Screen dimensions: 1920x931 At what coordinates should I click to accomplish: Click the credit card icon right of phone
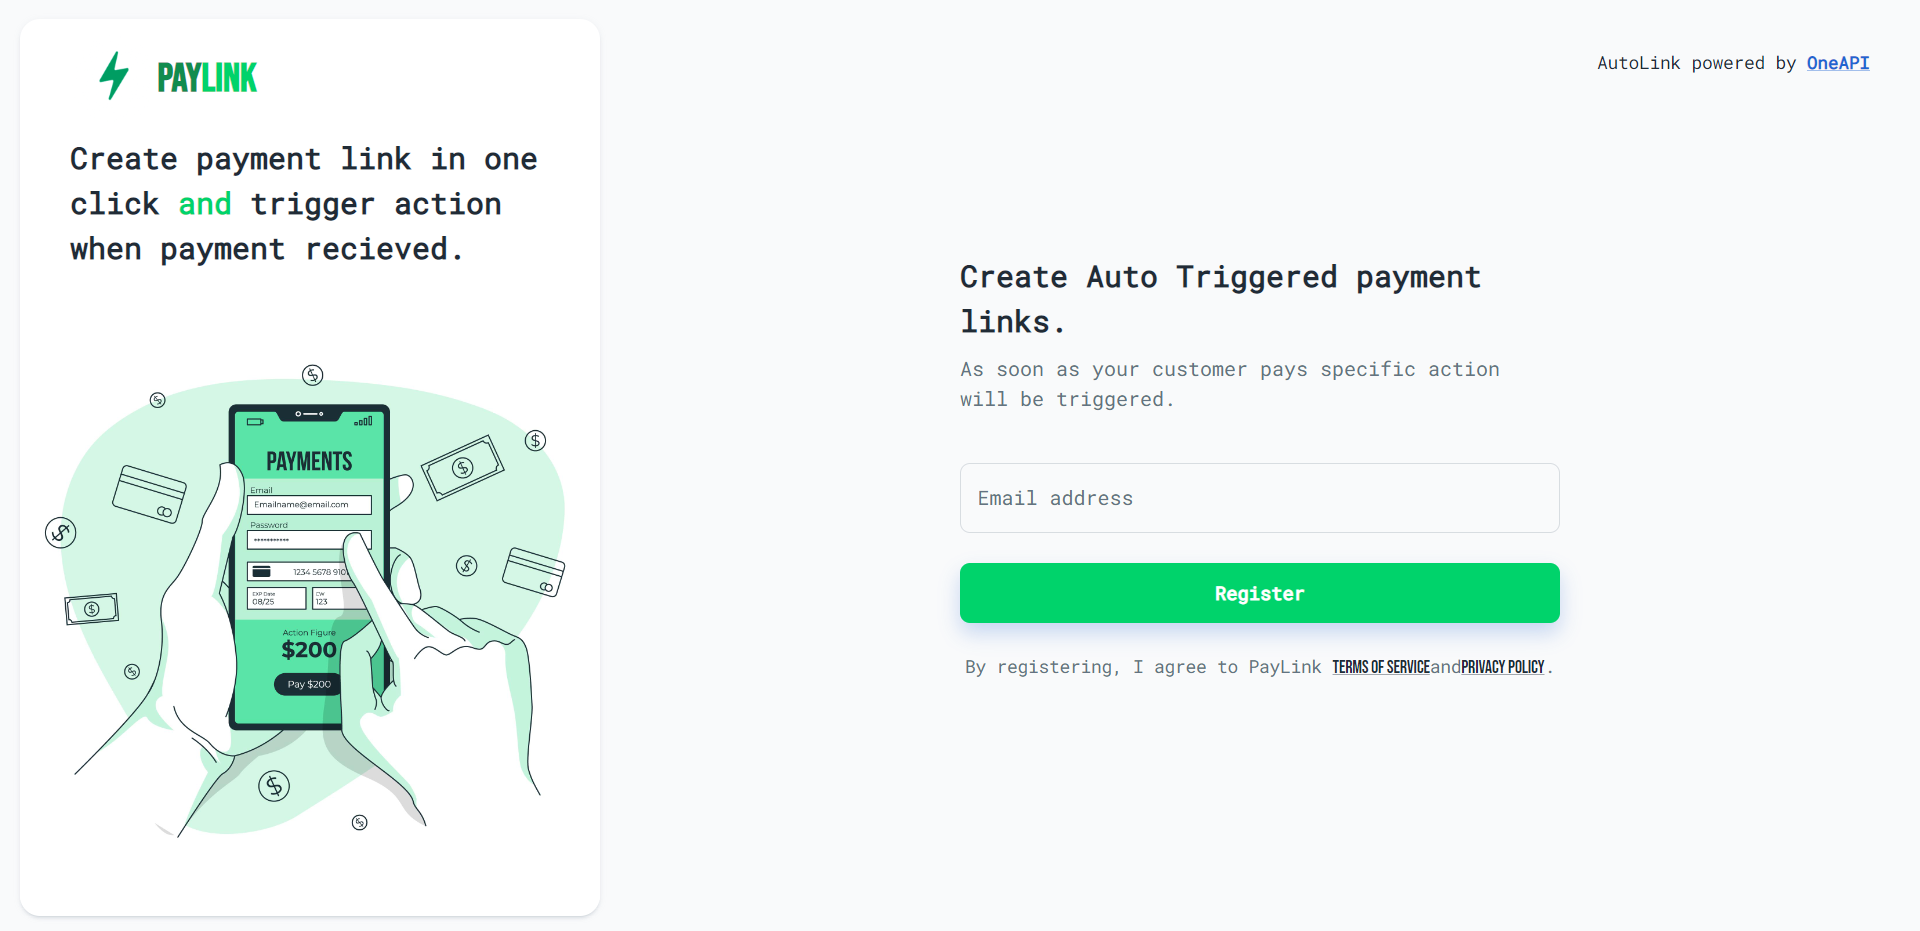pyautogui.click(x=533, y=572)
